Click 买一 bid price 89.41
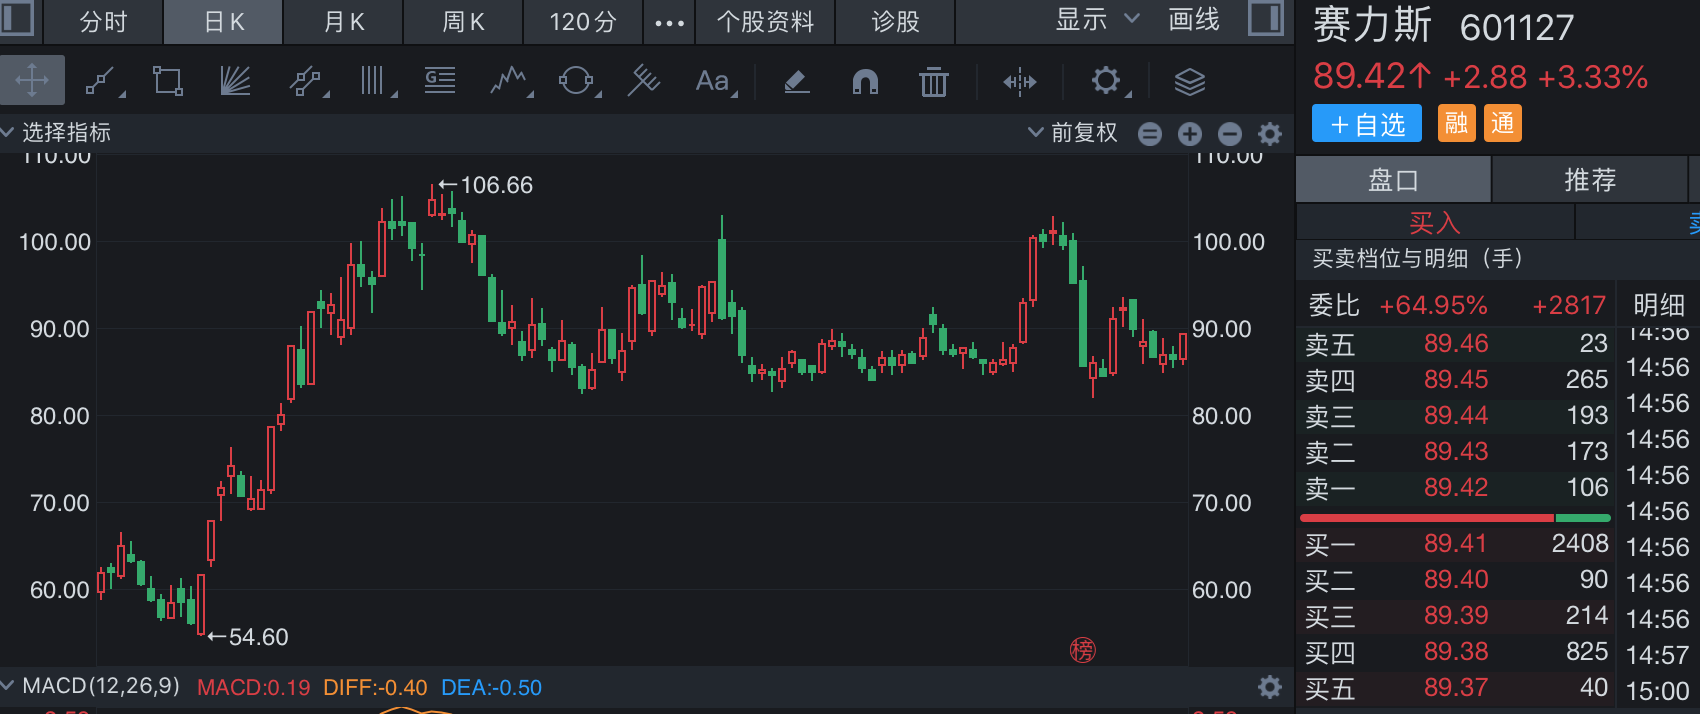This screenshot has height=714, width=1700. point(1456,544)
